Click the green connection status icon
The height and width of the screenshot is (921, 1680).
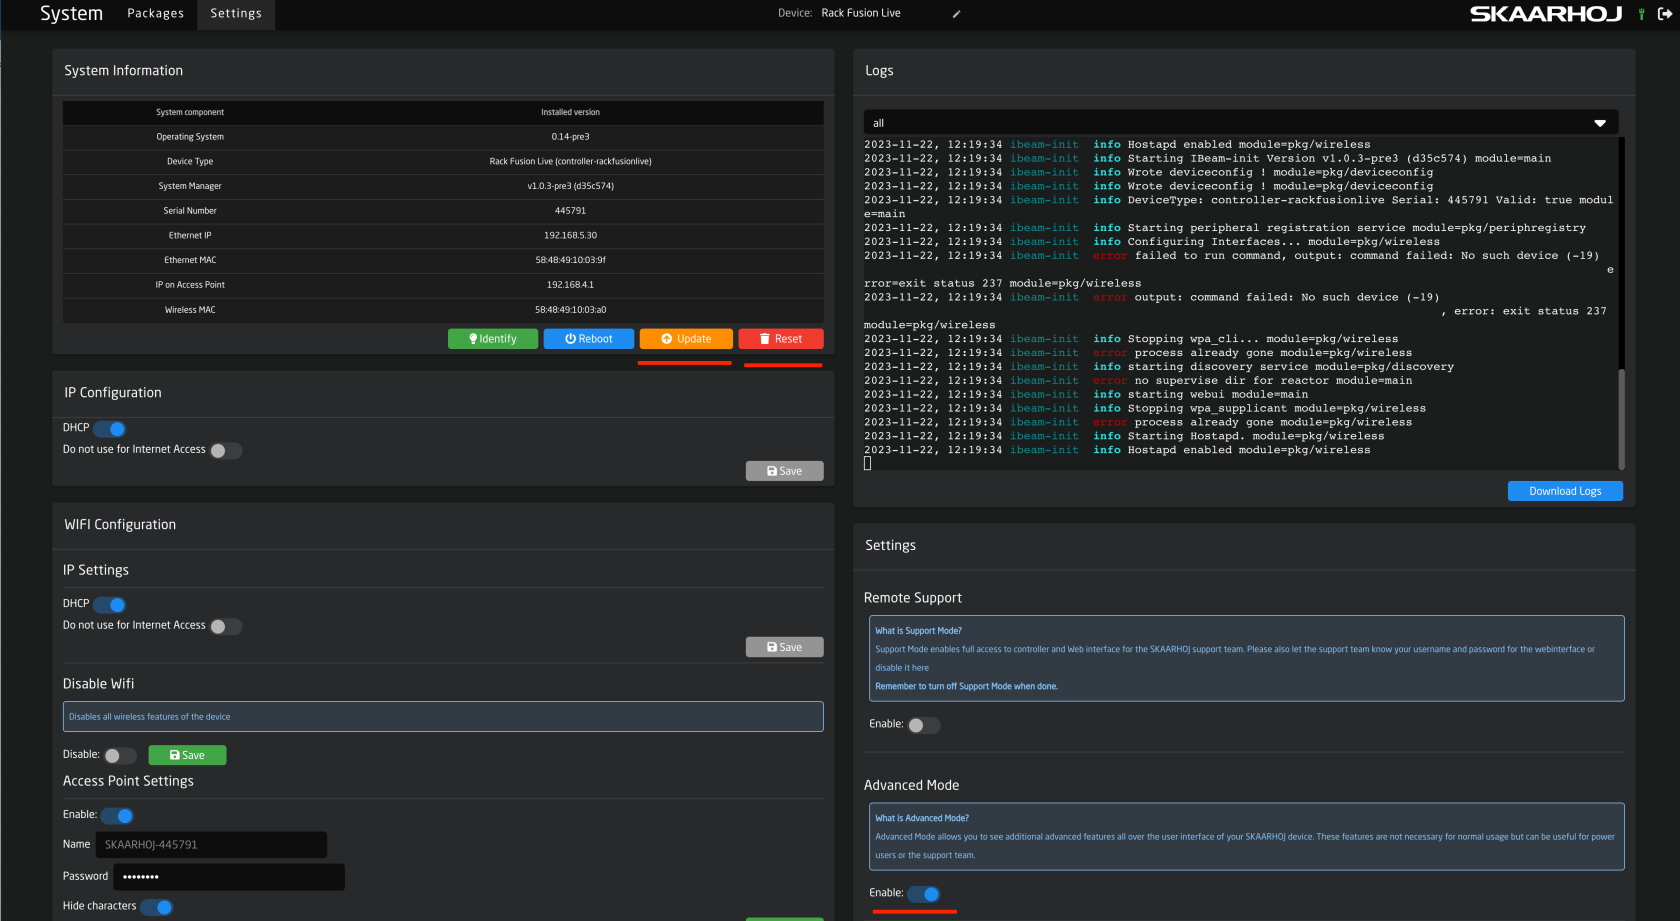coord(1641,14)
